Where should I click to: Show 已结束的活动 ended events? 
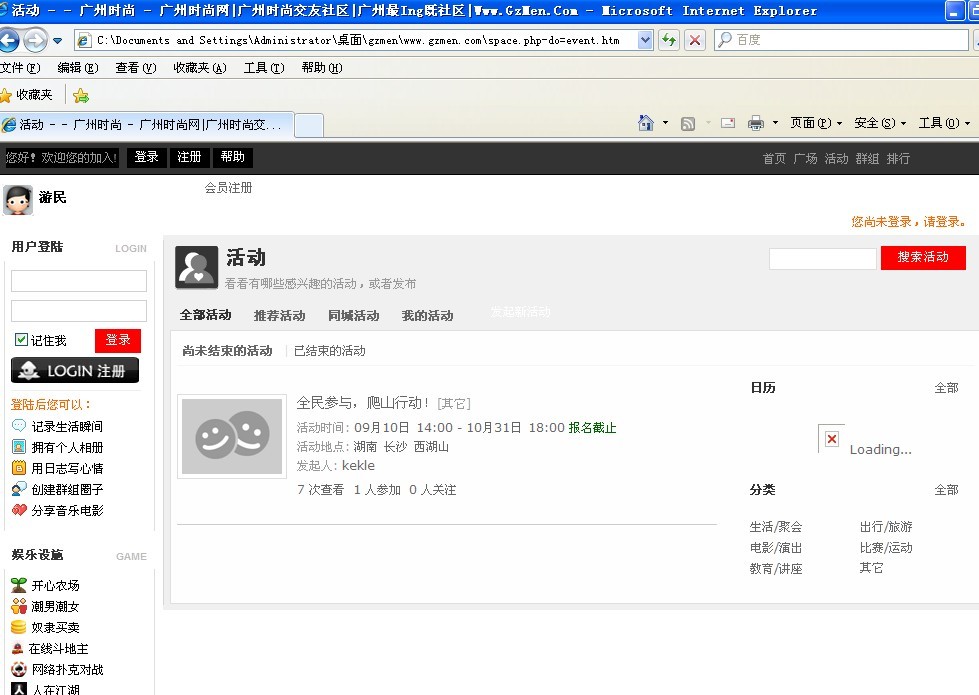pos(330,351)
